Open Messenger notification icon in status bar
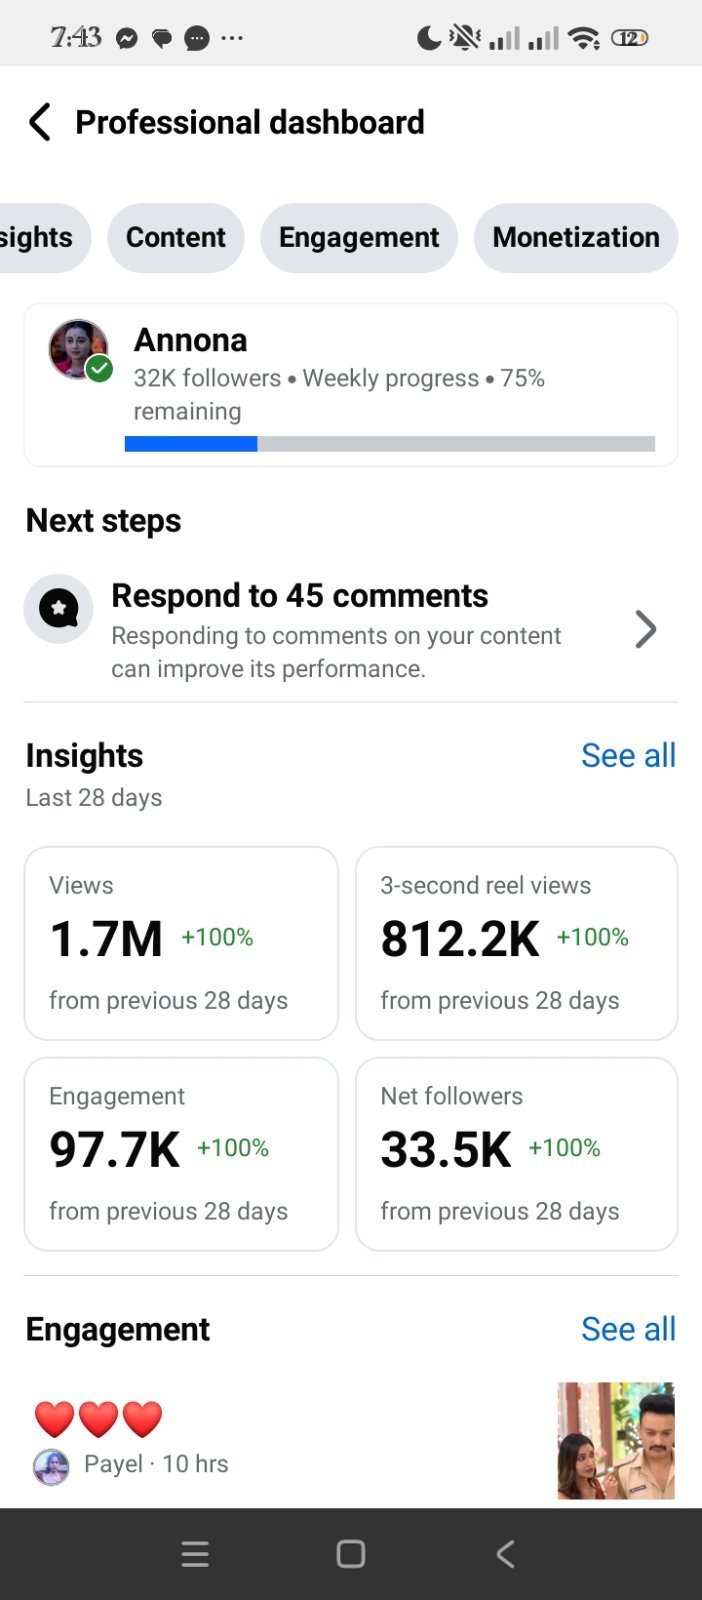The height and width of the screenshot is (1600, 702). pyautogui.click(x=127, y=39)
